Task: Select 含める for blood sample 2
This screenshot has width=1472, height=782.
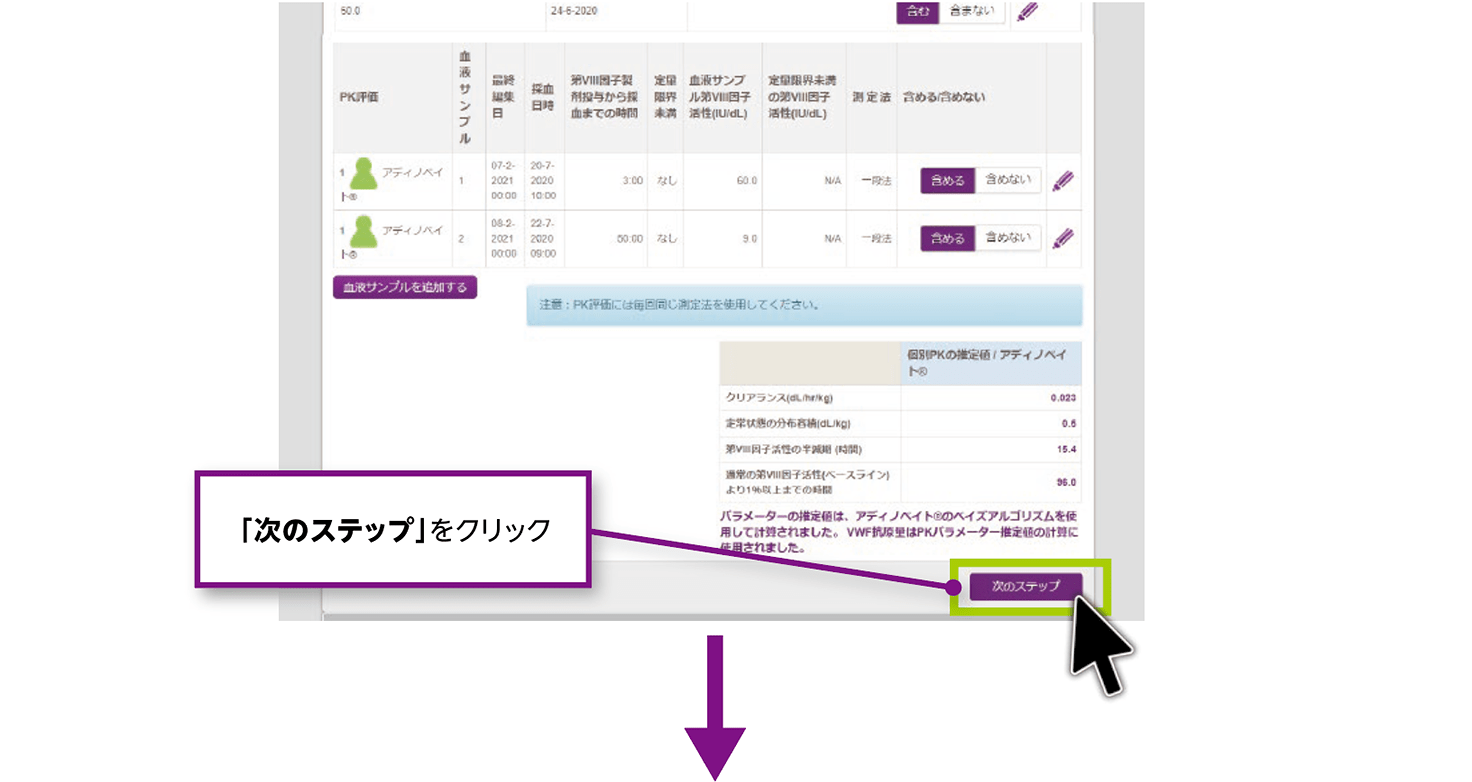Action: coord(947,238)
